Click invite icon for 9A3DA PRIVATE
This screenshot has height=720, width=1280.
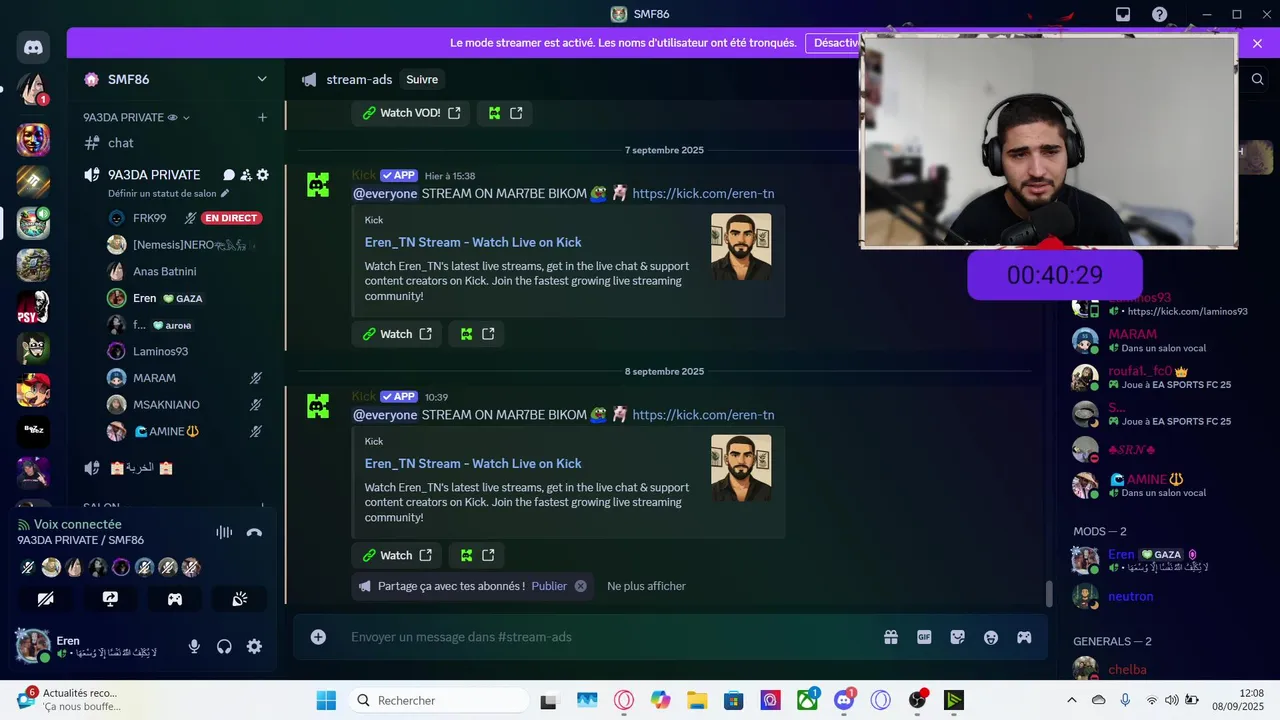246,175
